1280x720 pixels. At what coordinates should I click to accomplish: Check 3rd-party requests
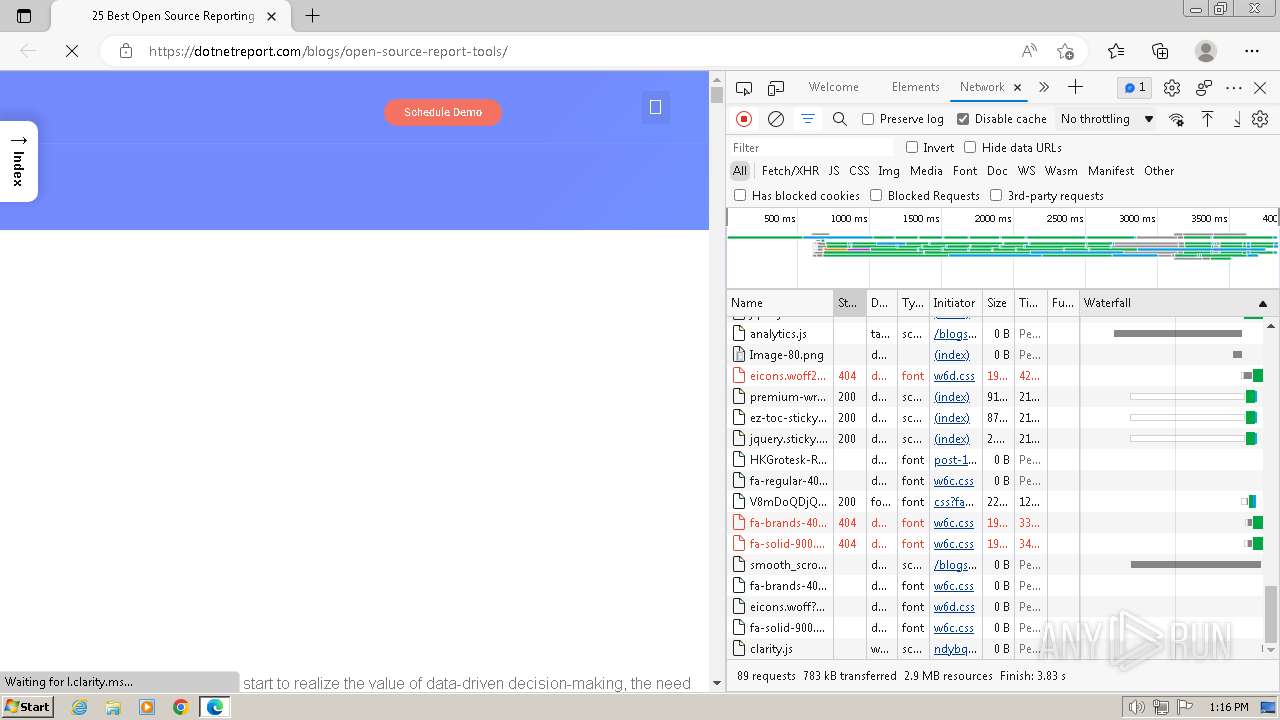[x=996, y=196]
